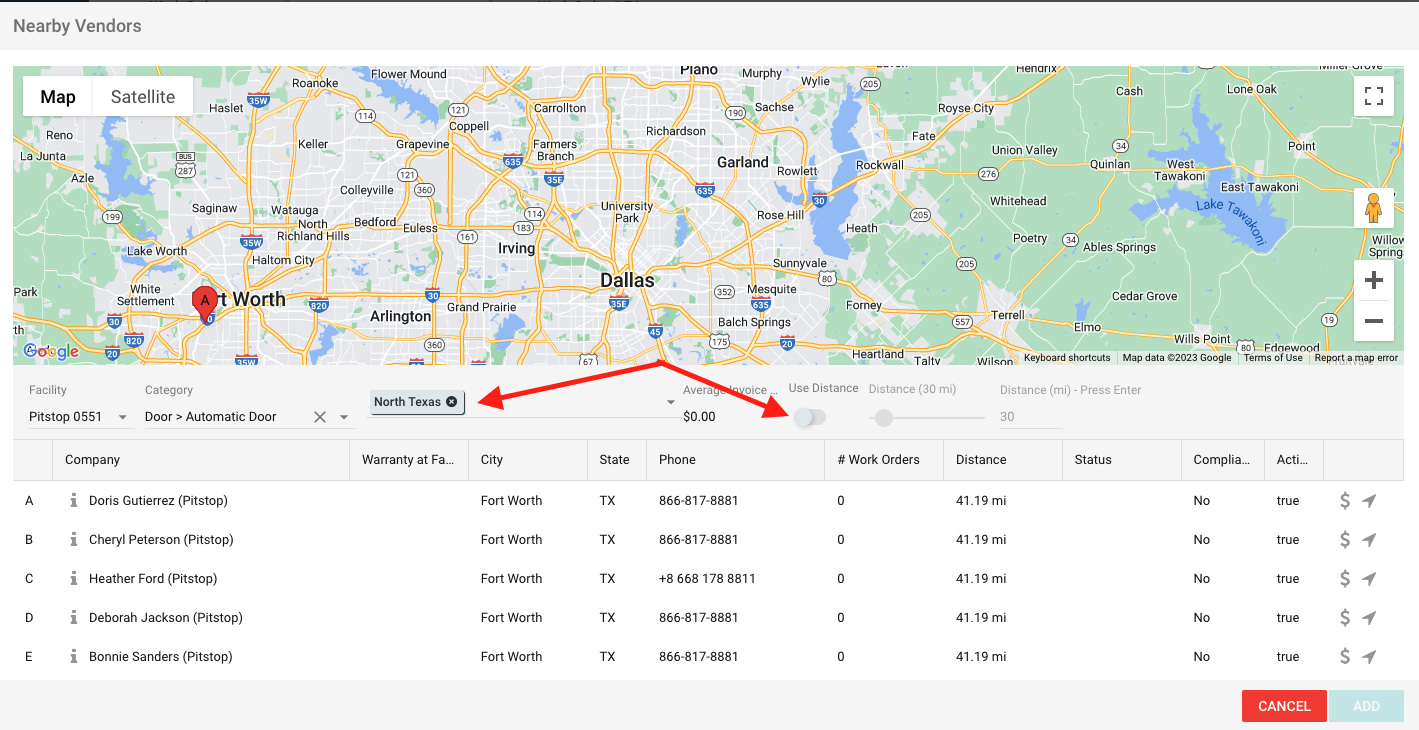This screenshot has height=730, width=1419.
Task: Switch to Satellite view tab
Action: 143,97
